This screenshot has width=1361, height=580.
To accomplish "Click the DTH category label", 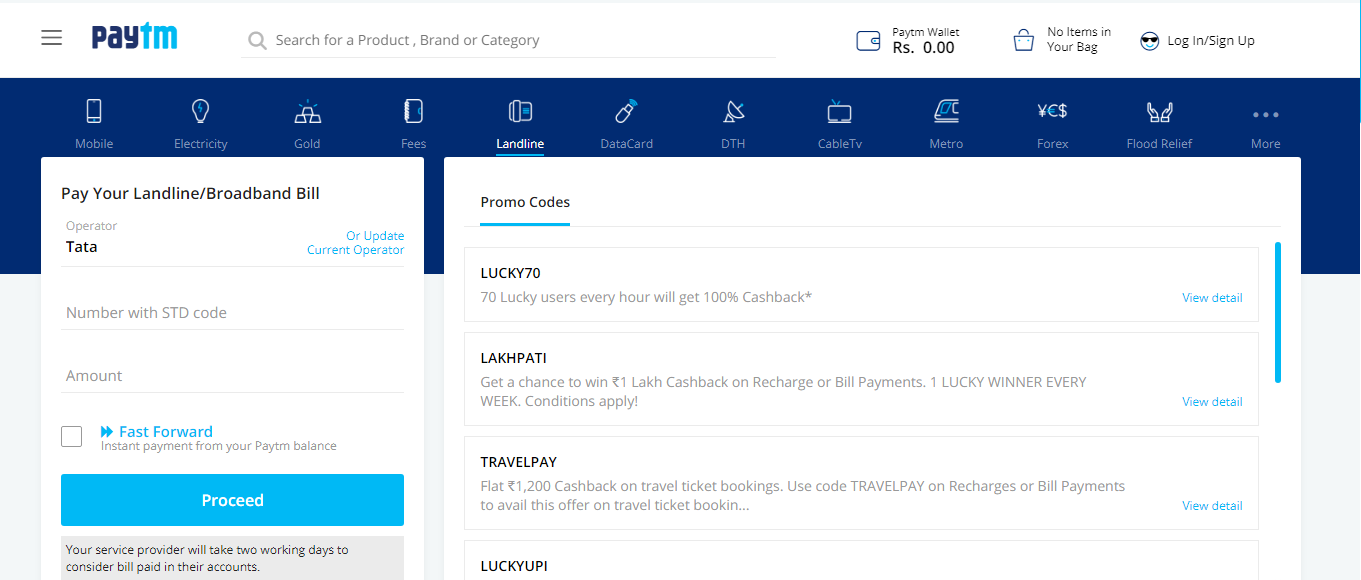I will coord(733,144).
